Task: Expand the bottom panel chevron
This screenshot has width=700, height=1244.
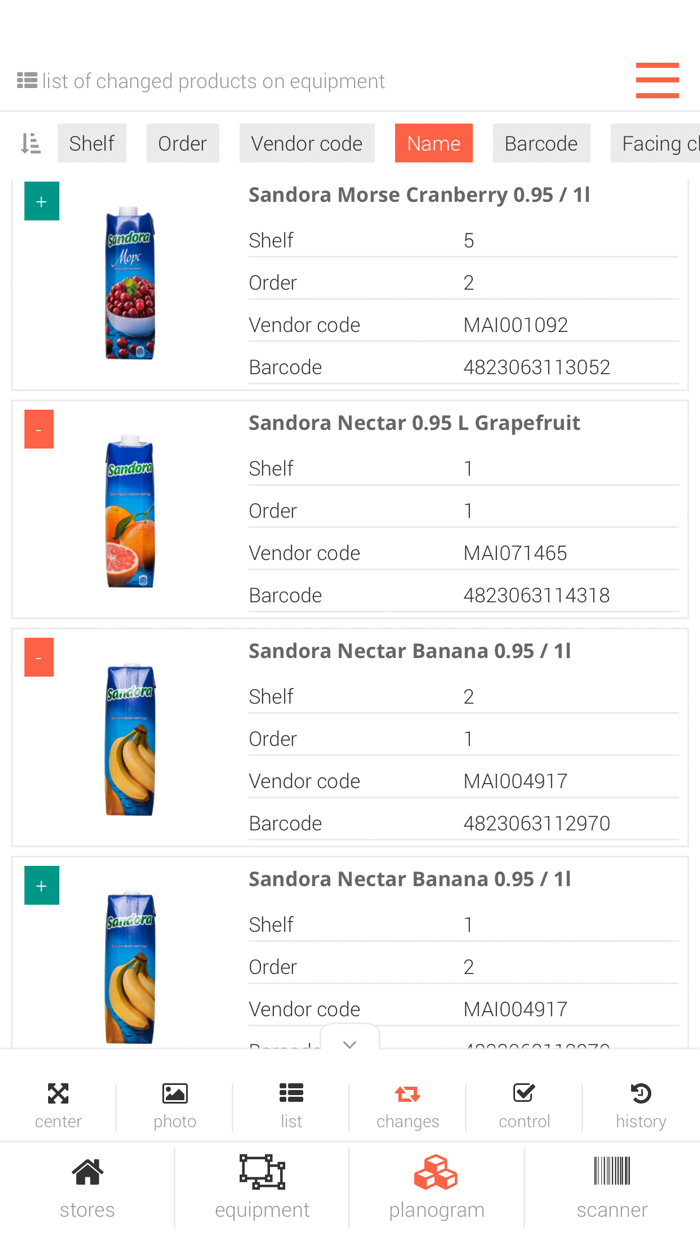Action: pos(349,1044)
